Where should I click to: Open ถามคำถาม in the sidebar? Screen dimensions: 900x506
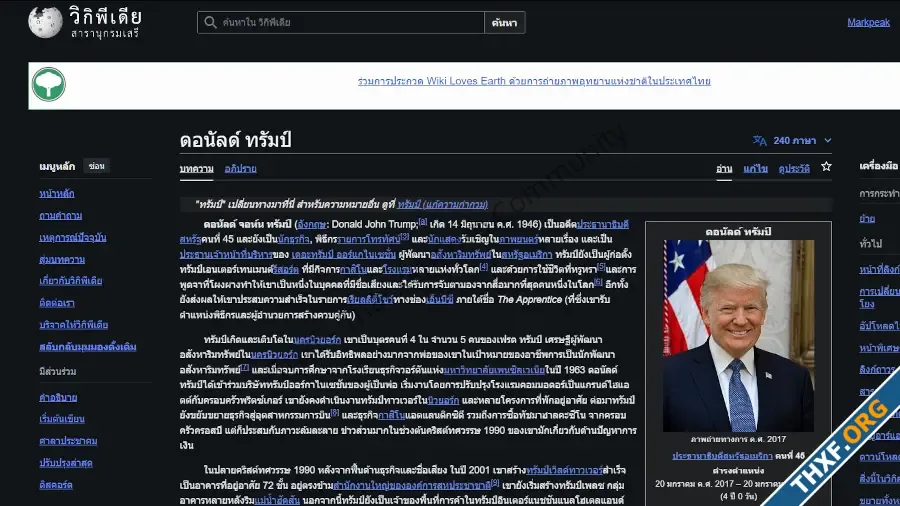point(60,216)
